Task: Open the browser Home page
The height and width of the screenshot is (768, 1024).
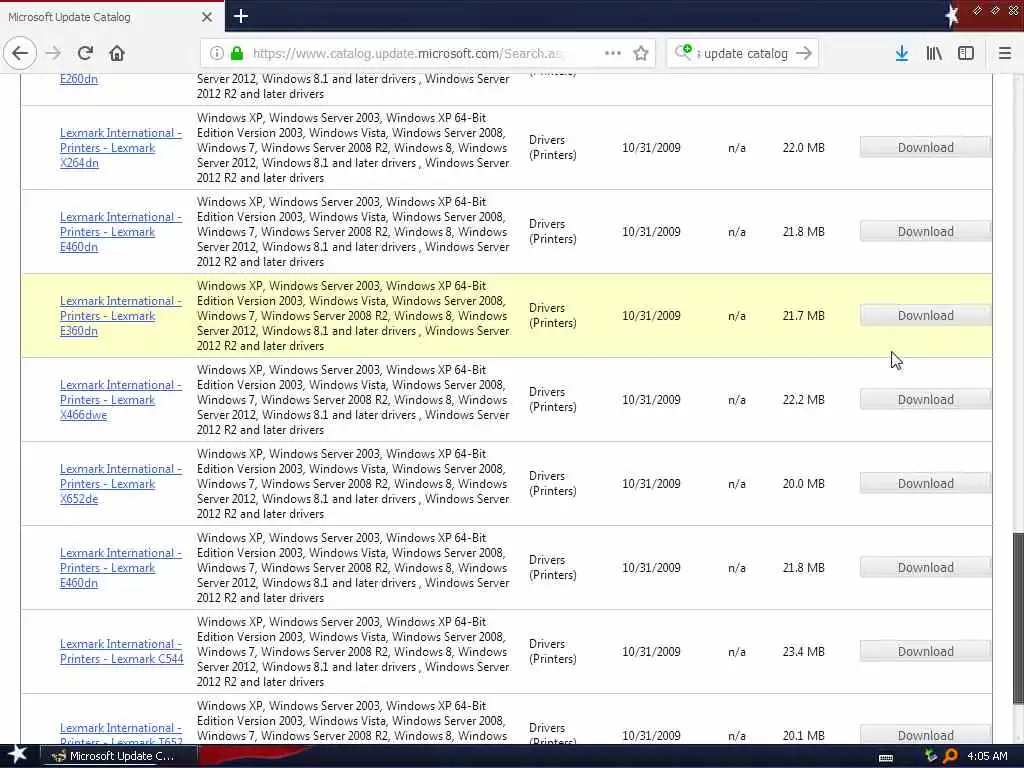Action: click(117, 53)
